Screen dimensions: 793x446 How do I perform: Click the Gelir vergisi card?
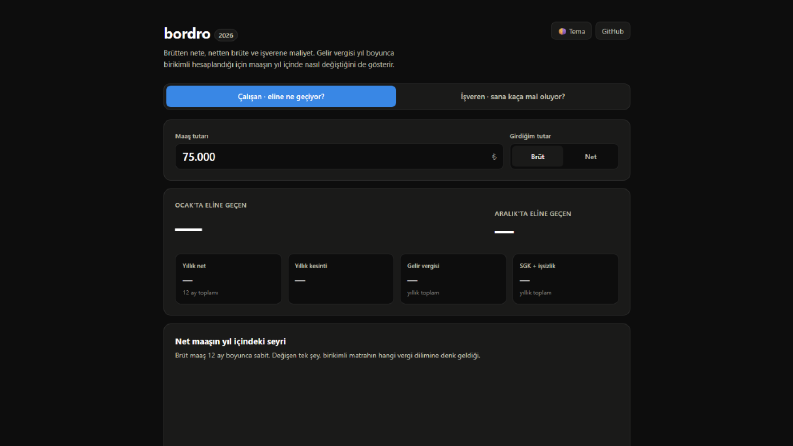click(x=453, y=279)
